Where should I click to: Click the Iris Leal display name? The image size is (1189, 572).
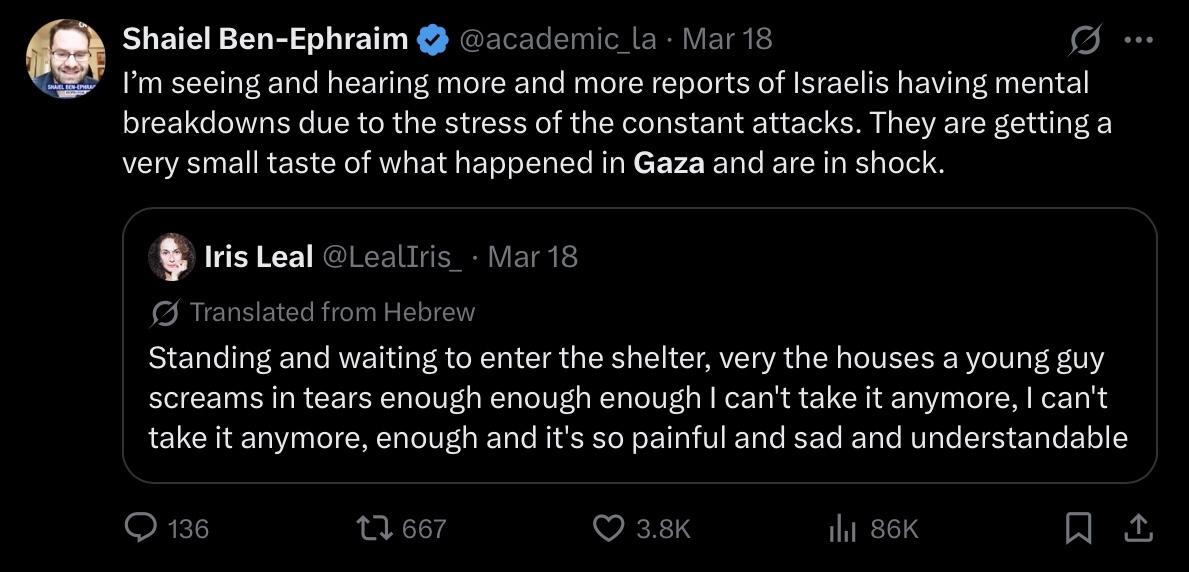(x=258, y=257)
